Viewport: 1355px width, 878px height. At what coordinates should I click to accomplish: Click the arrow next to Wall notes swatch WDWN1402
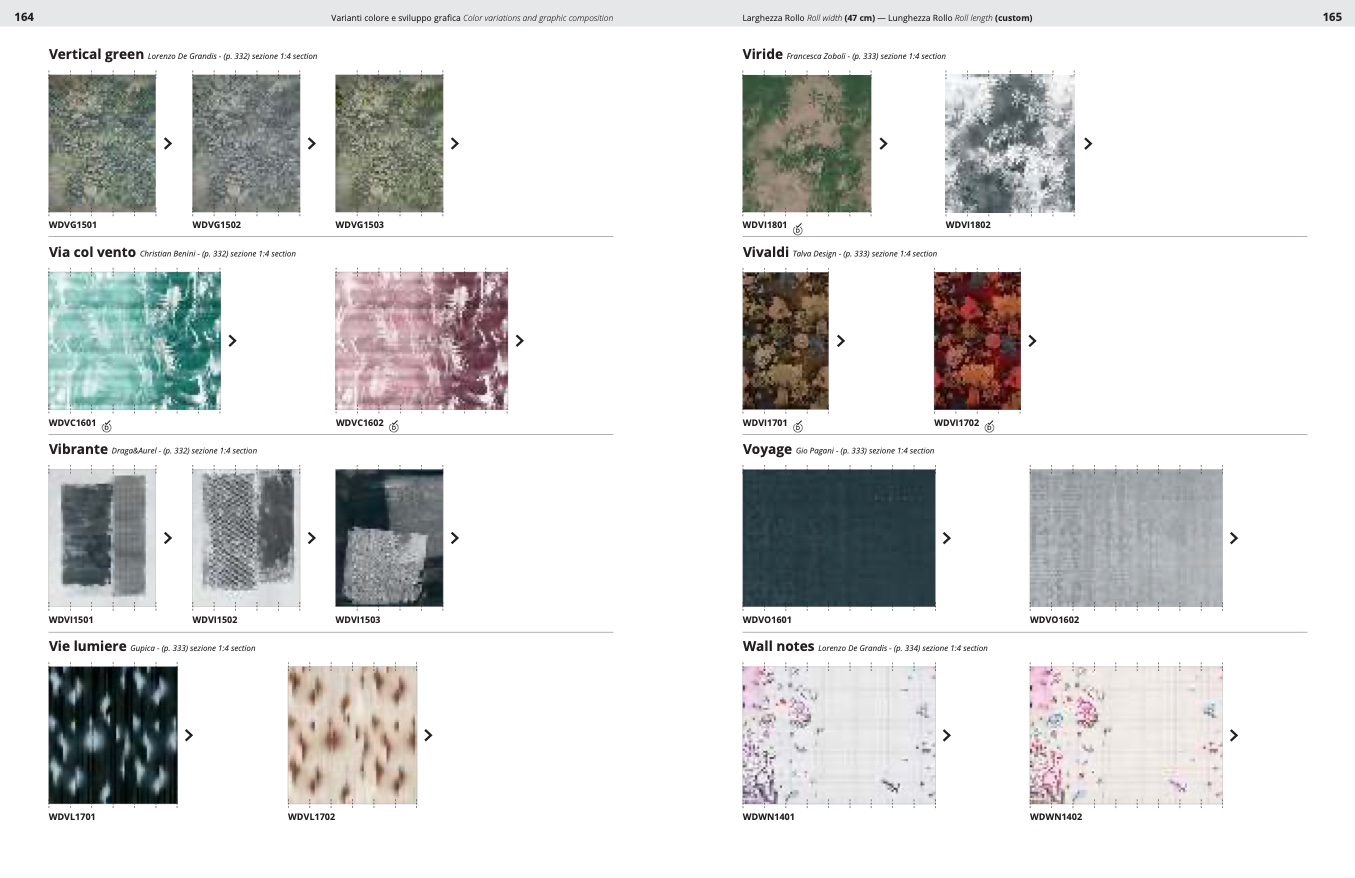click(x=1234, y=736)
